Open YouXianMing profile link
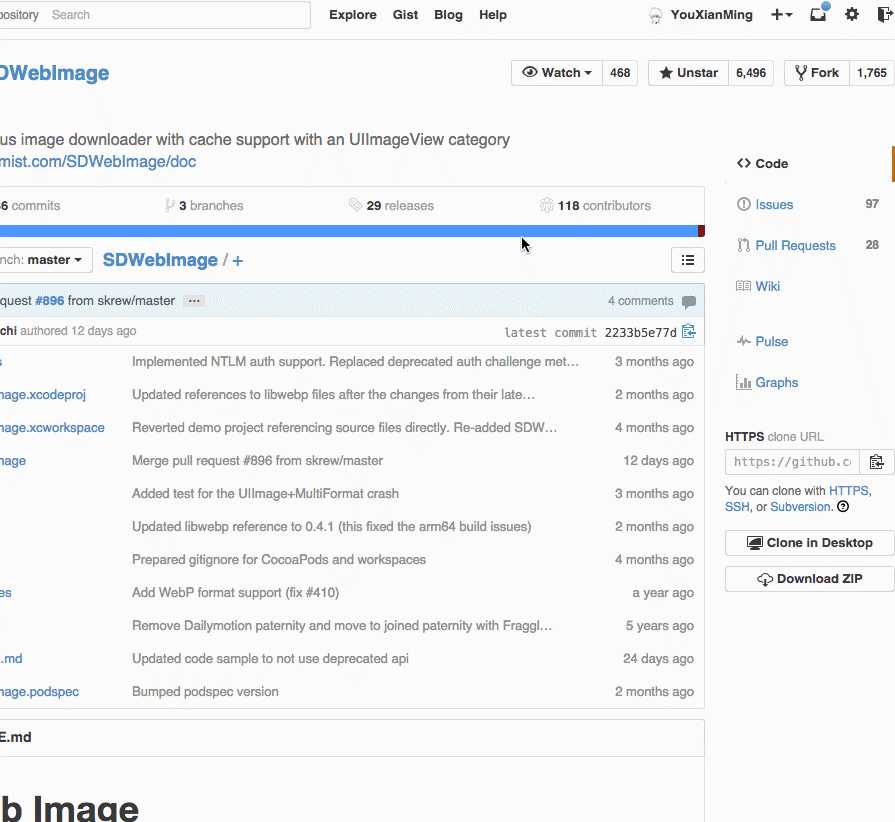The image size is (895, 822). coord(711,15)
